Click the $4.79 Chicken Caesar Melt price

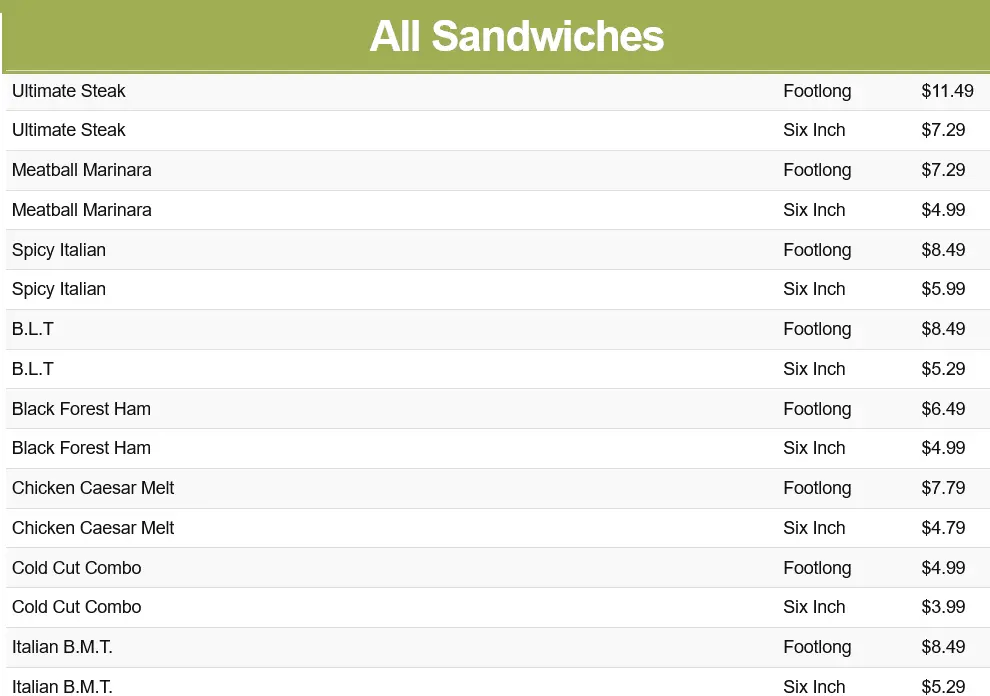(x=943, y=528)
